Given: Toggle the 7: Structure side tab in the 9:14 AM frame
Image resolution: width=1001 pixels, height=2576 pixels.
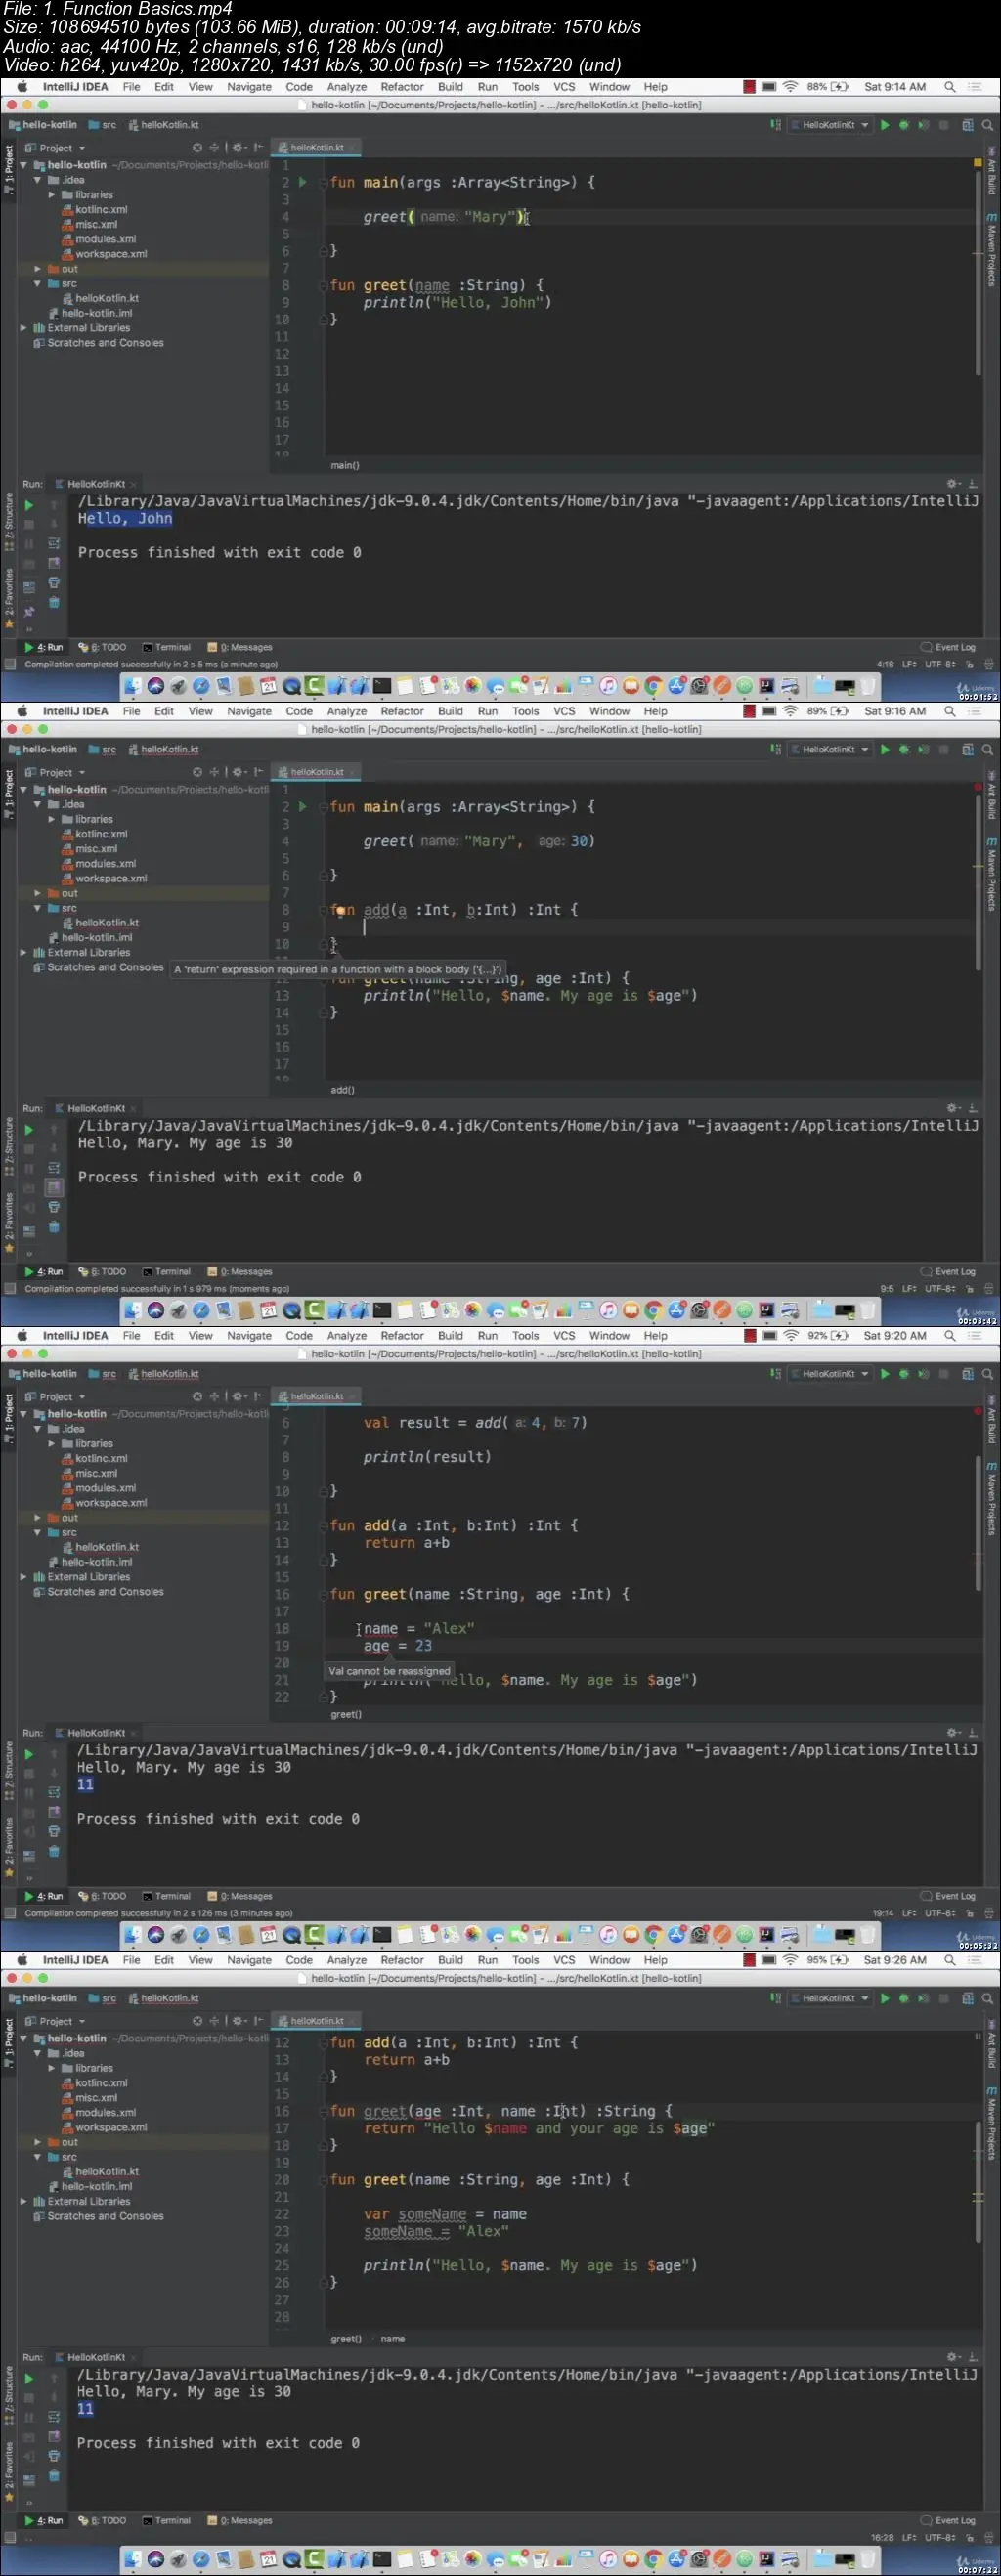Looking at the screenshot, I should [9, 521].
